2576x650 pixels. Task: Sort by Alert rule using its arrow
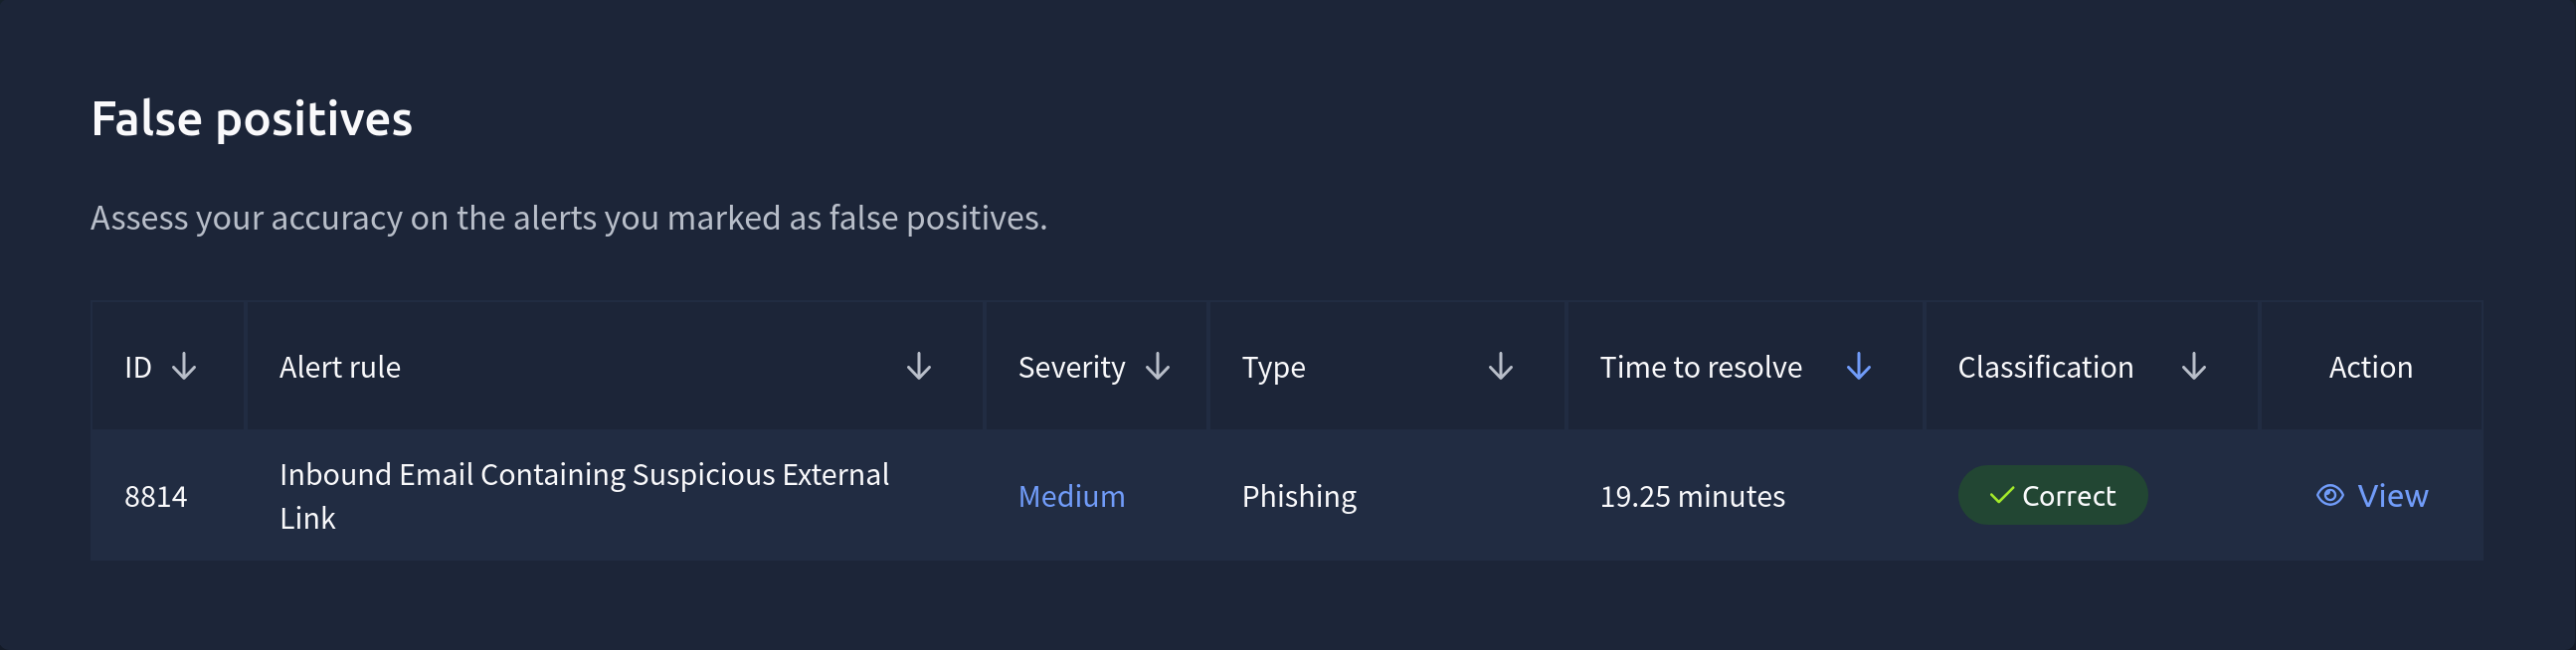[918, 367]
